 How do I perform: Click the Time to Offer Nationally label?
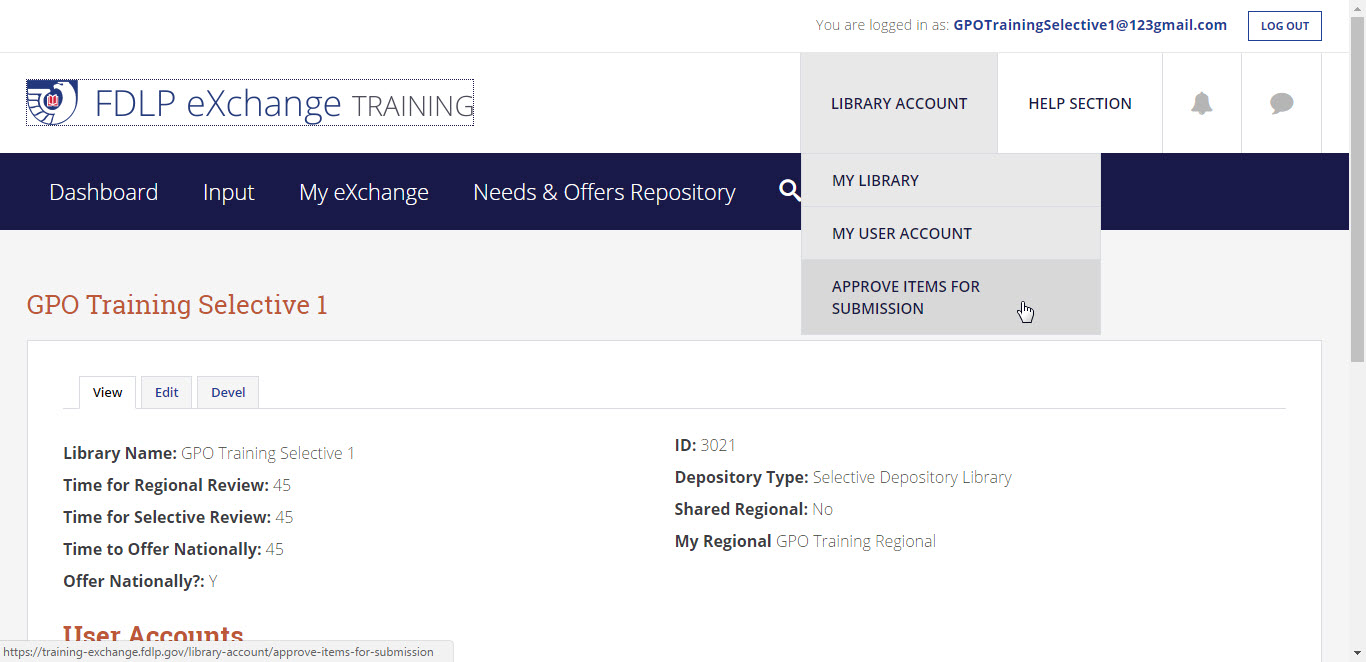click(x=162, y=549)
